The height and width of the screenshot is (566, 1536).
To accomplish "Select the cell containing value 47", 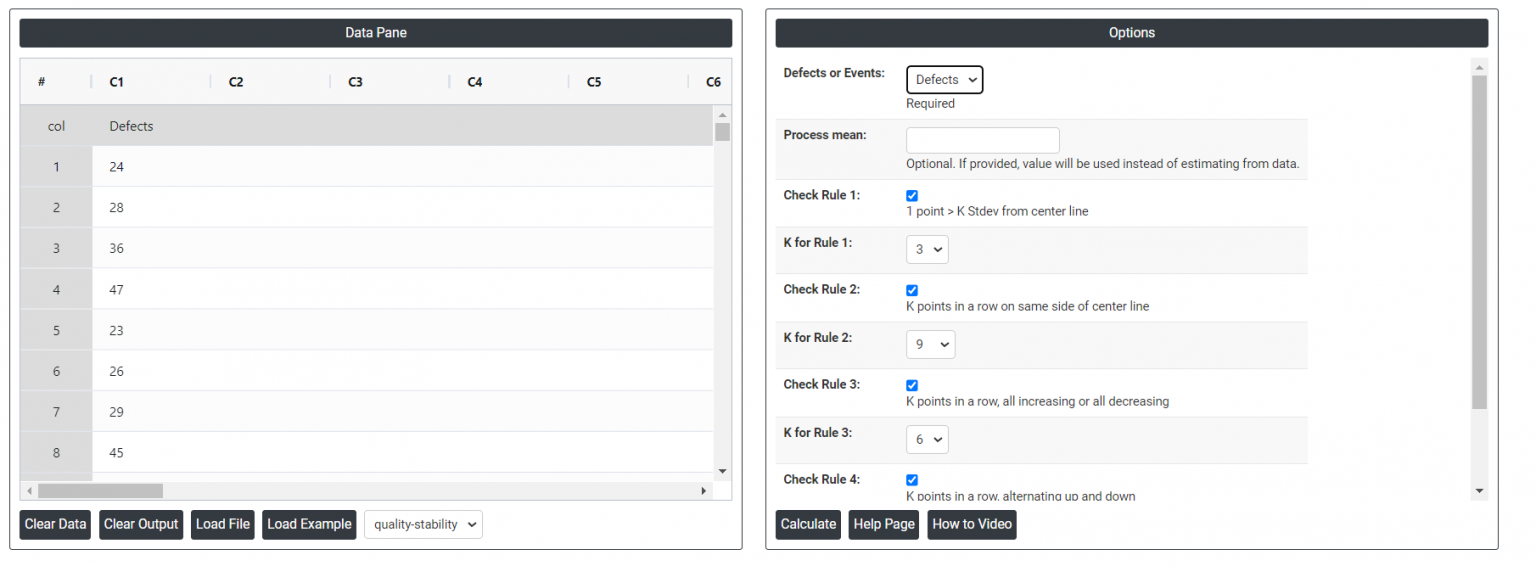I will [x=117, y=290].
